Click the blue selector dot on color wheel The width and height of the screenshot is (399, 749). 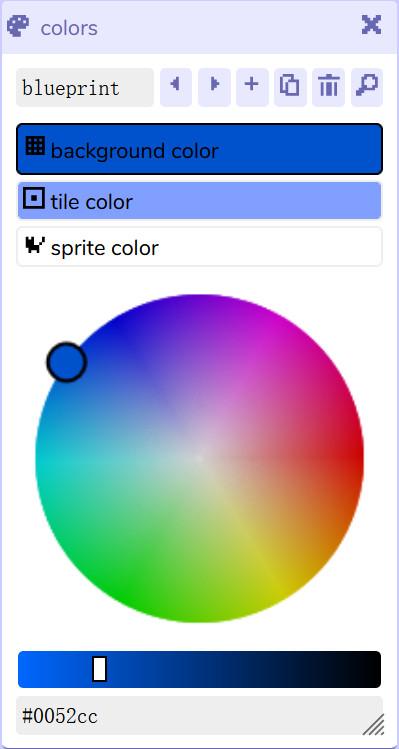click(67, 362)
